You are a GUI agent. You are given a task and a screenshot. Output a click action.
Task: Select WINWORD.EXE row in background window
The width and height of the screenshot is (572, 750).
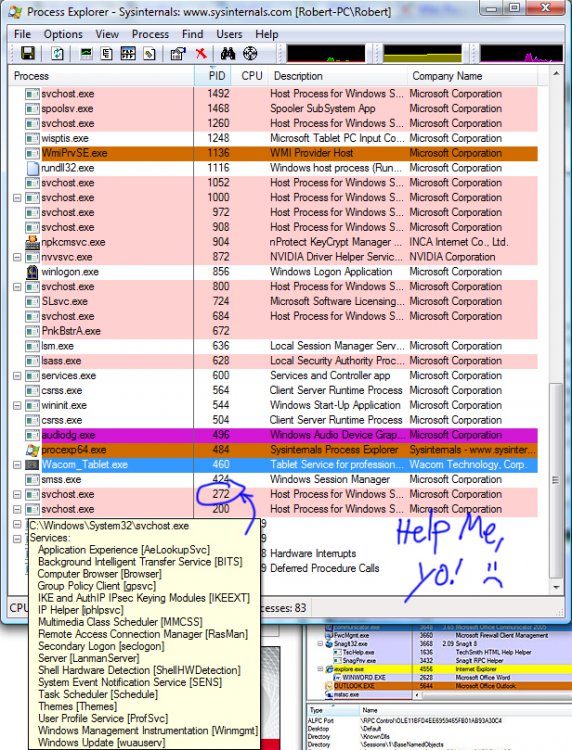(444, 677)
